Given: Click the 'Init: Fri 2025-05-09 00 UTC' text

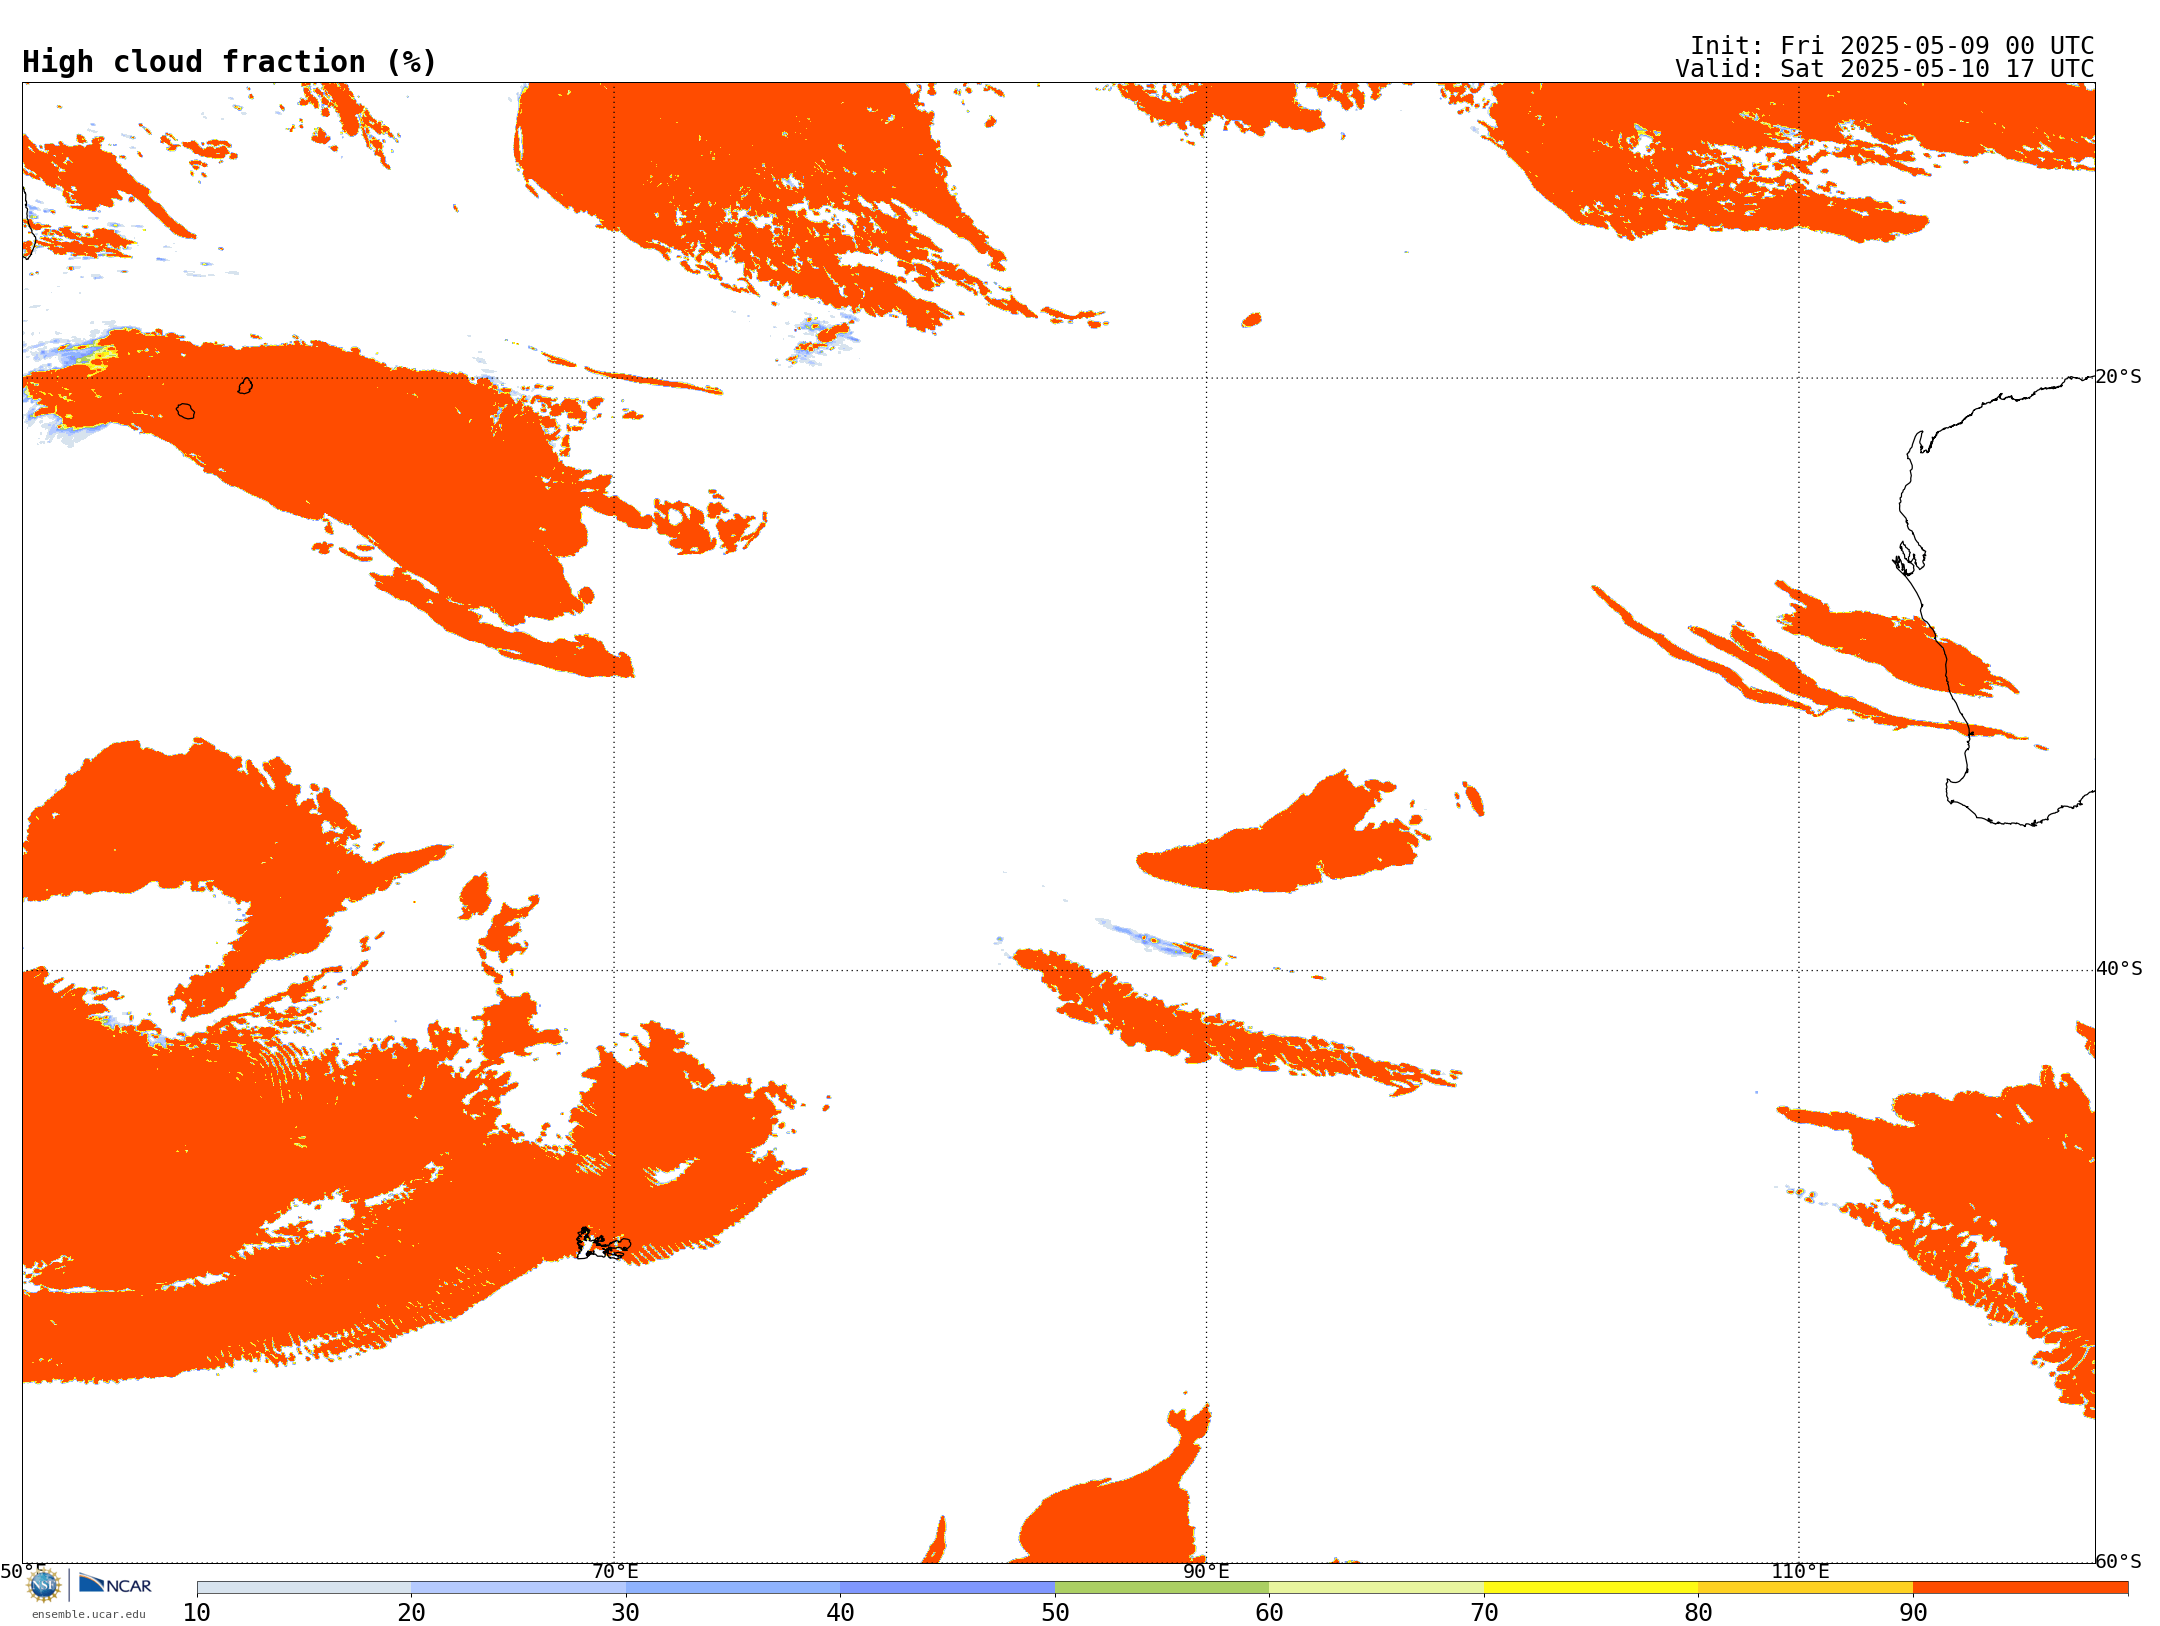Looking at the screenshot, I should (x=1892, y=46).
